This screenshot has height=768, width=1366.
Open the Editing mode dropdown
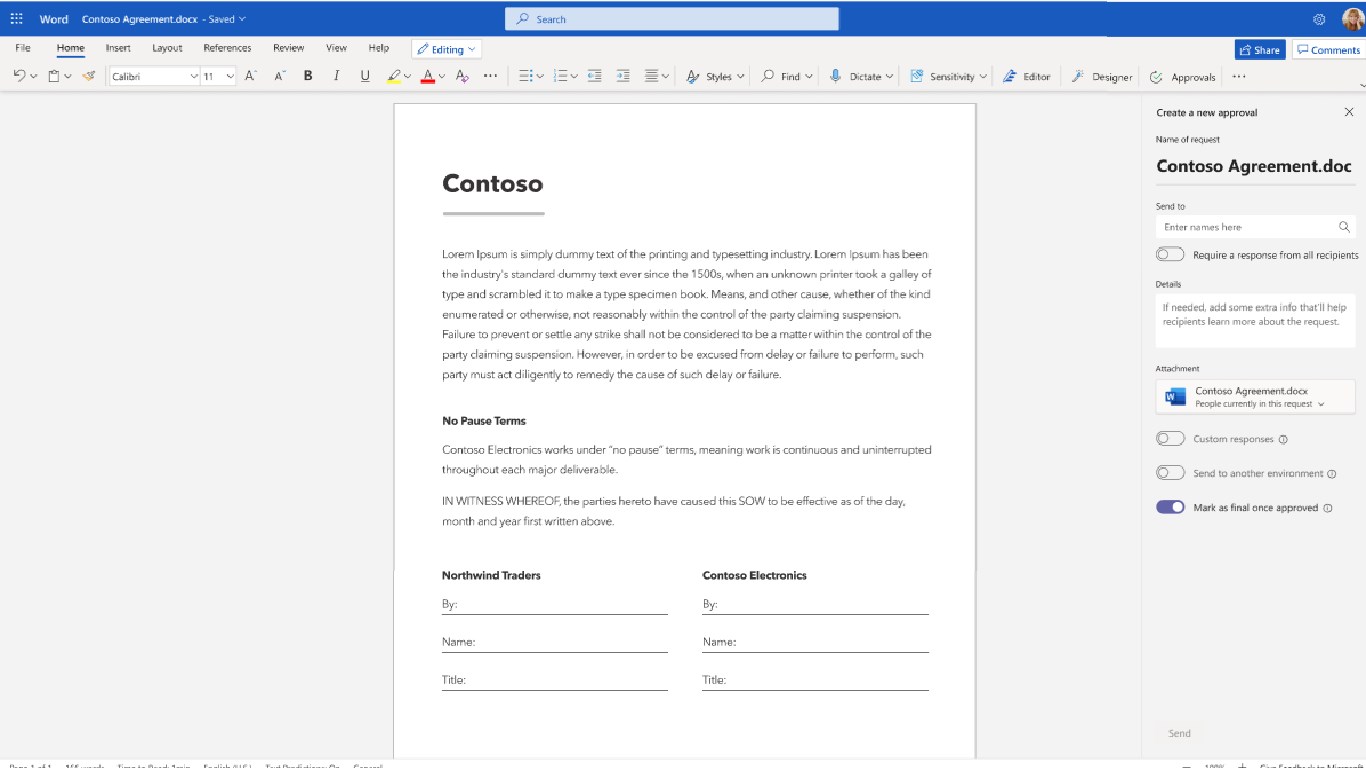point(447,49)
